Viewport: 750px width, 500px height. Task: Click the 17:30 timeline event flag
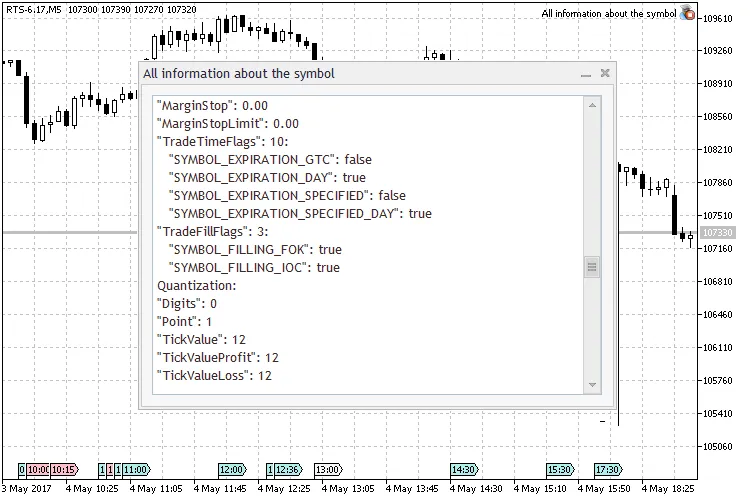click(607, 469)
